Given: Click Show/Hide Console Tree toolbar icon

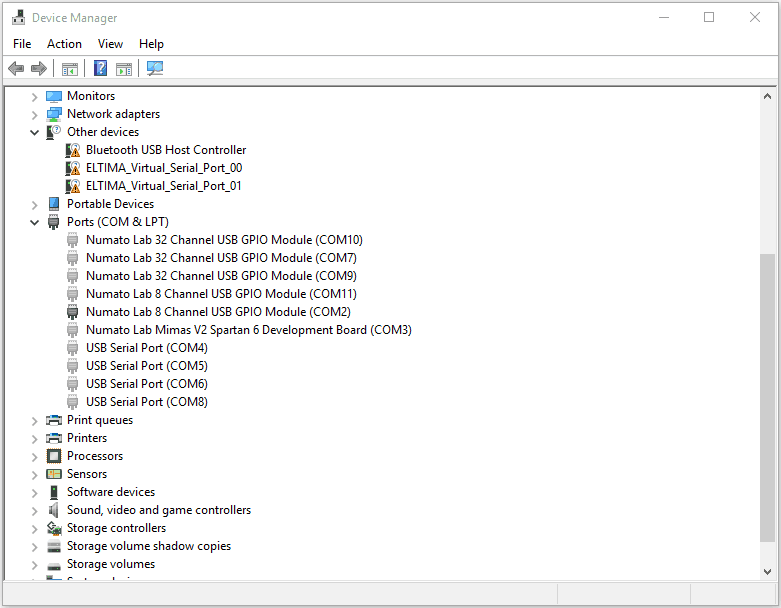Looking at the screenshot, I should click(70, 68).
